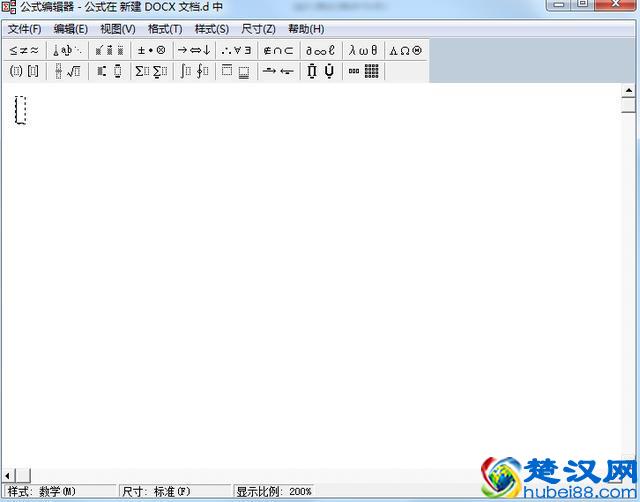This screenshot has width=640, height=502.
Task: Click the 公式编辑器 title bar app icon
Action: (9, 7)
